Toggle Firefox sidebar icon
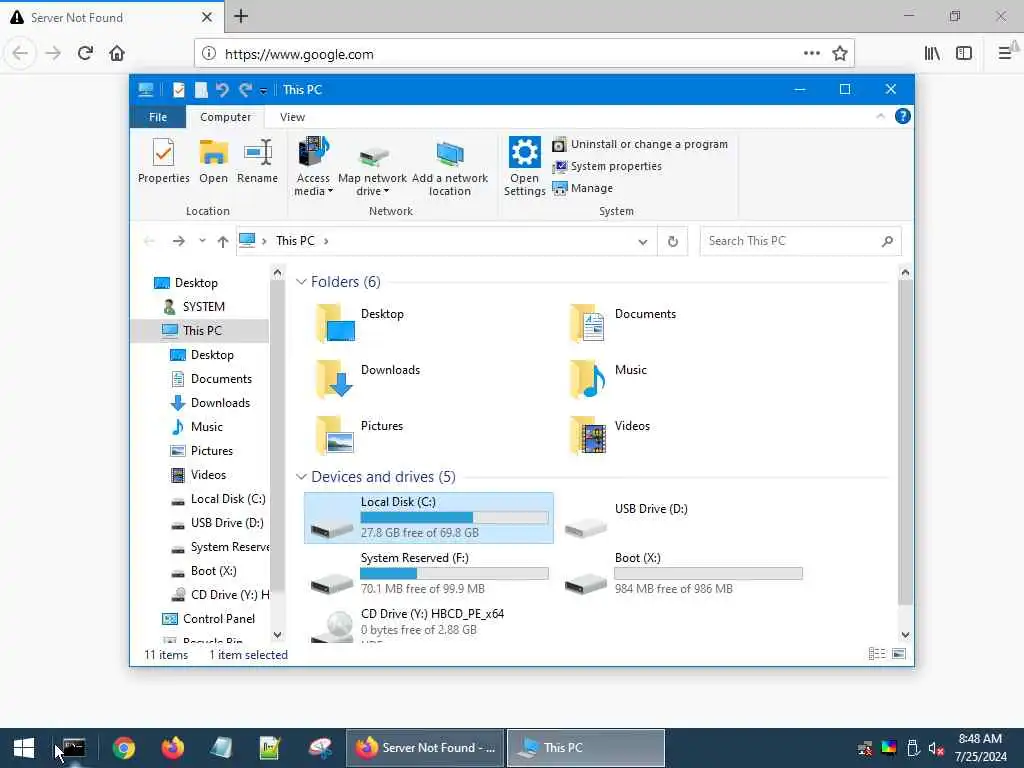This screenshot has height=768, width=1024. click(x=964, y=53)
